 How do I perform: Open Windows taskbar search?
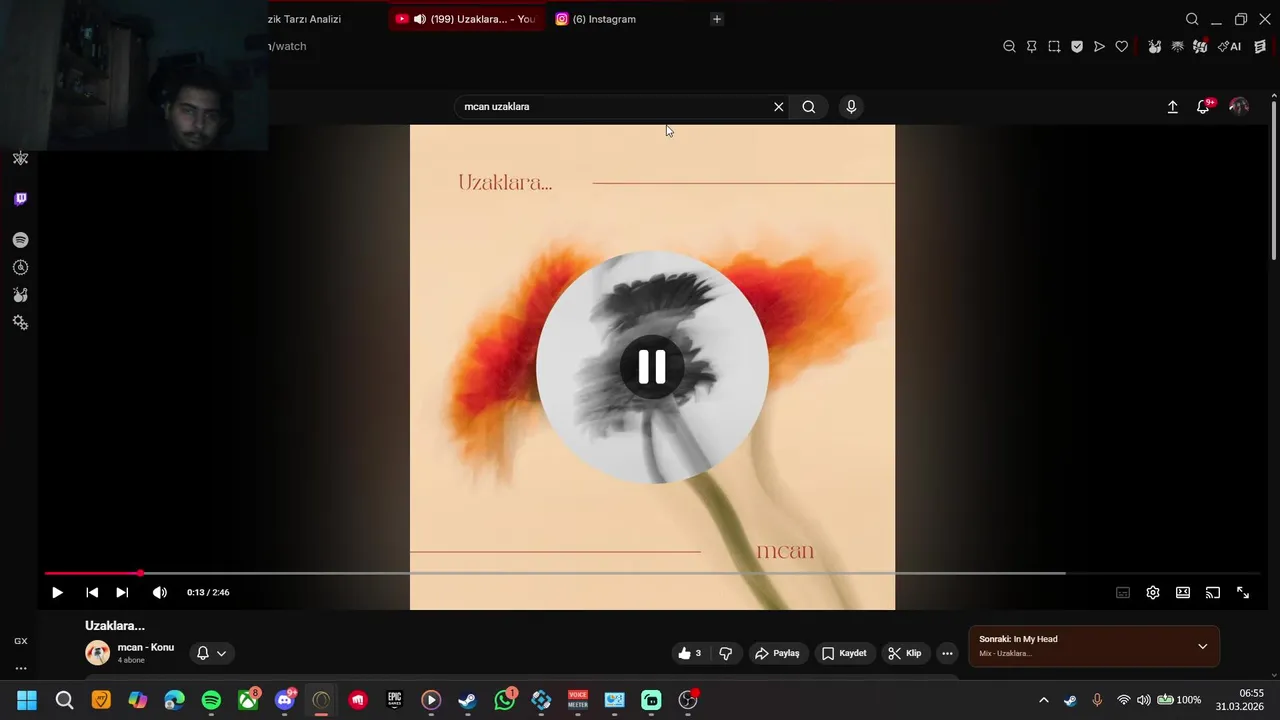[x=64, y=700]
